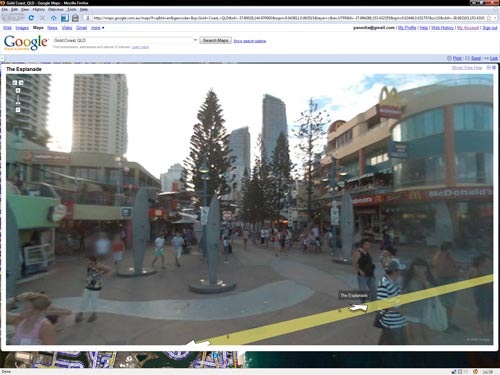This screenshot has height=375, width=500.
Task: Toggle Street View full-screen size button
Action: [489, 68]
